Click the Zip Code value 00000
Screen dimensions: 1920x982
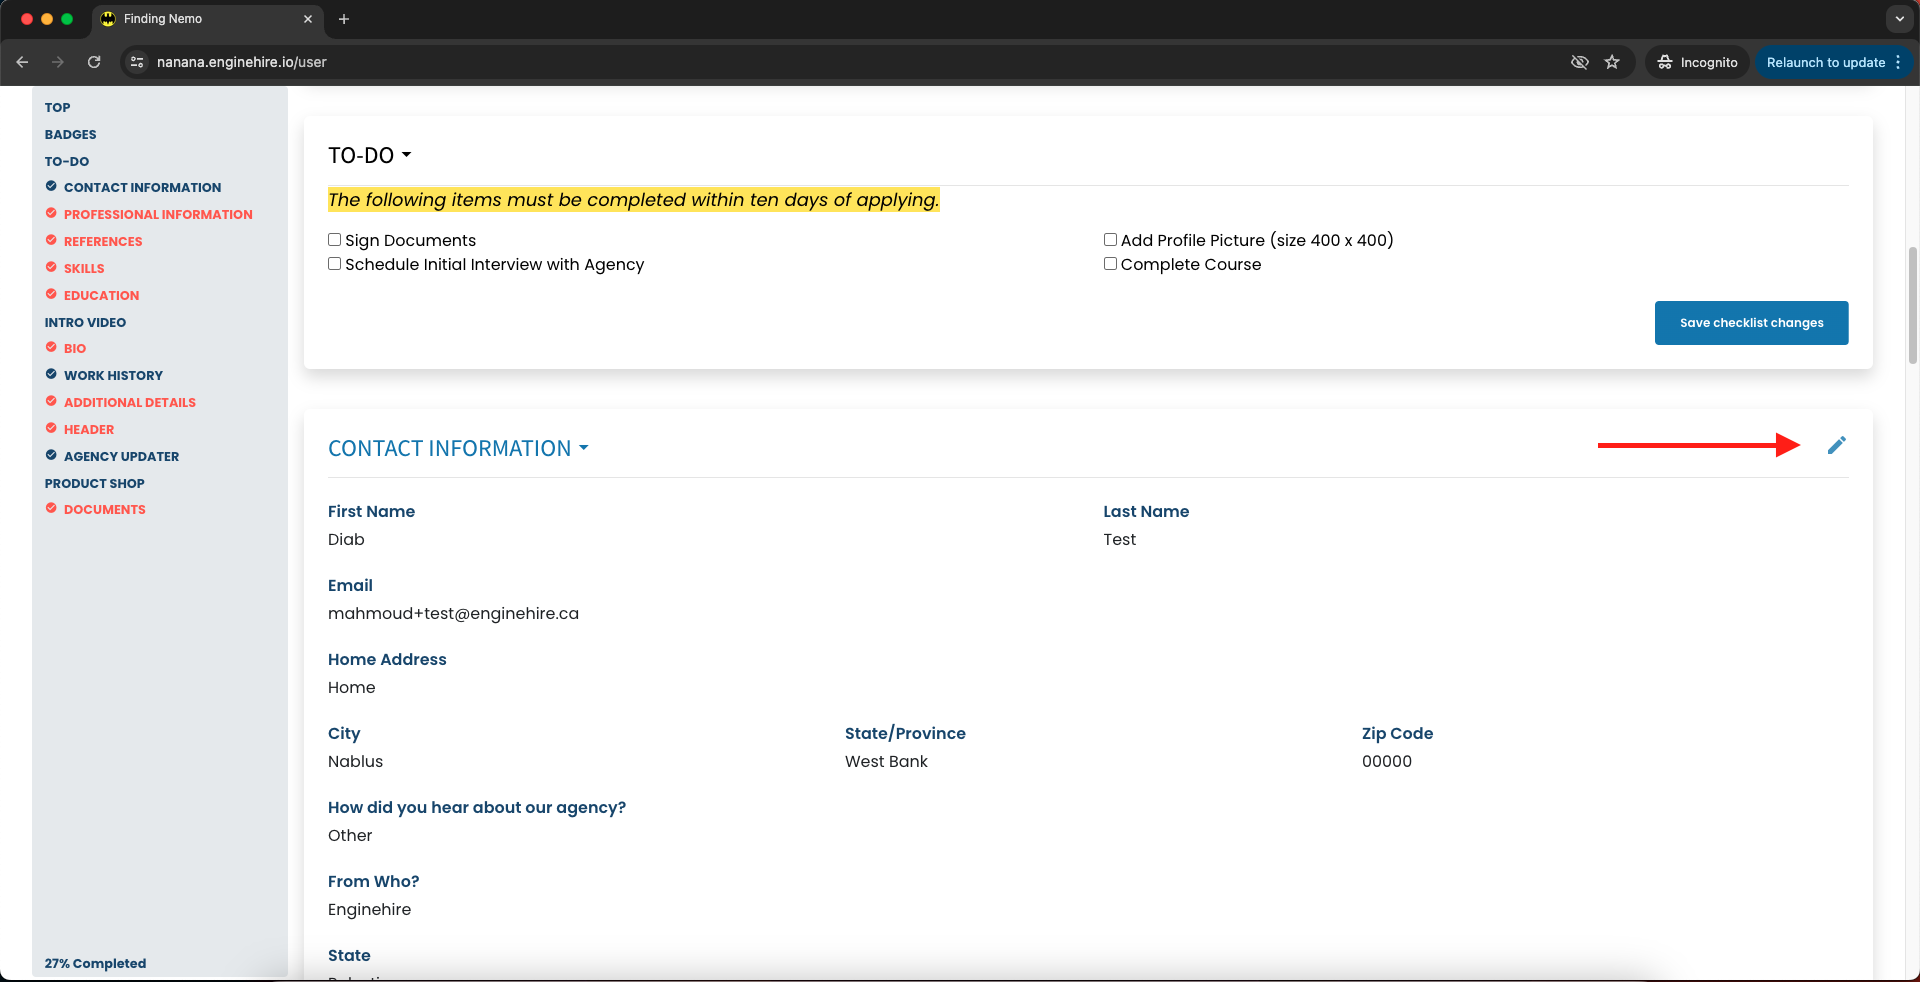[1387, 762]
